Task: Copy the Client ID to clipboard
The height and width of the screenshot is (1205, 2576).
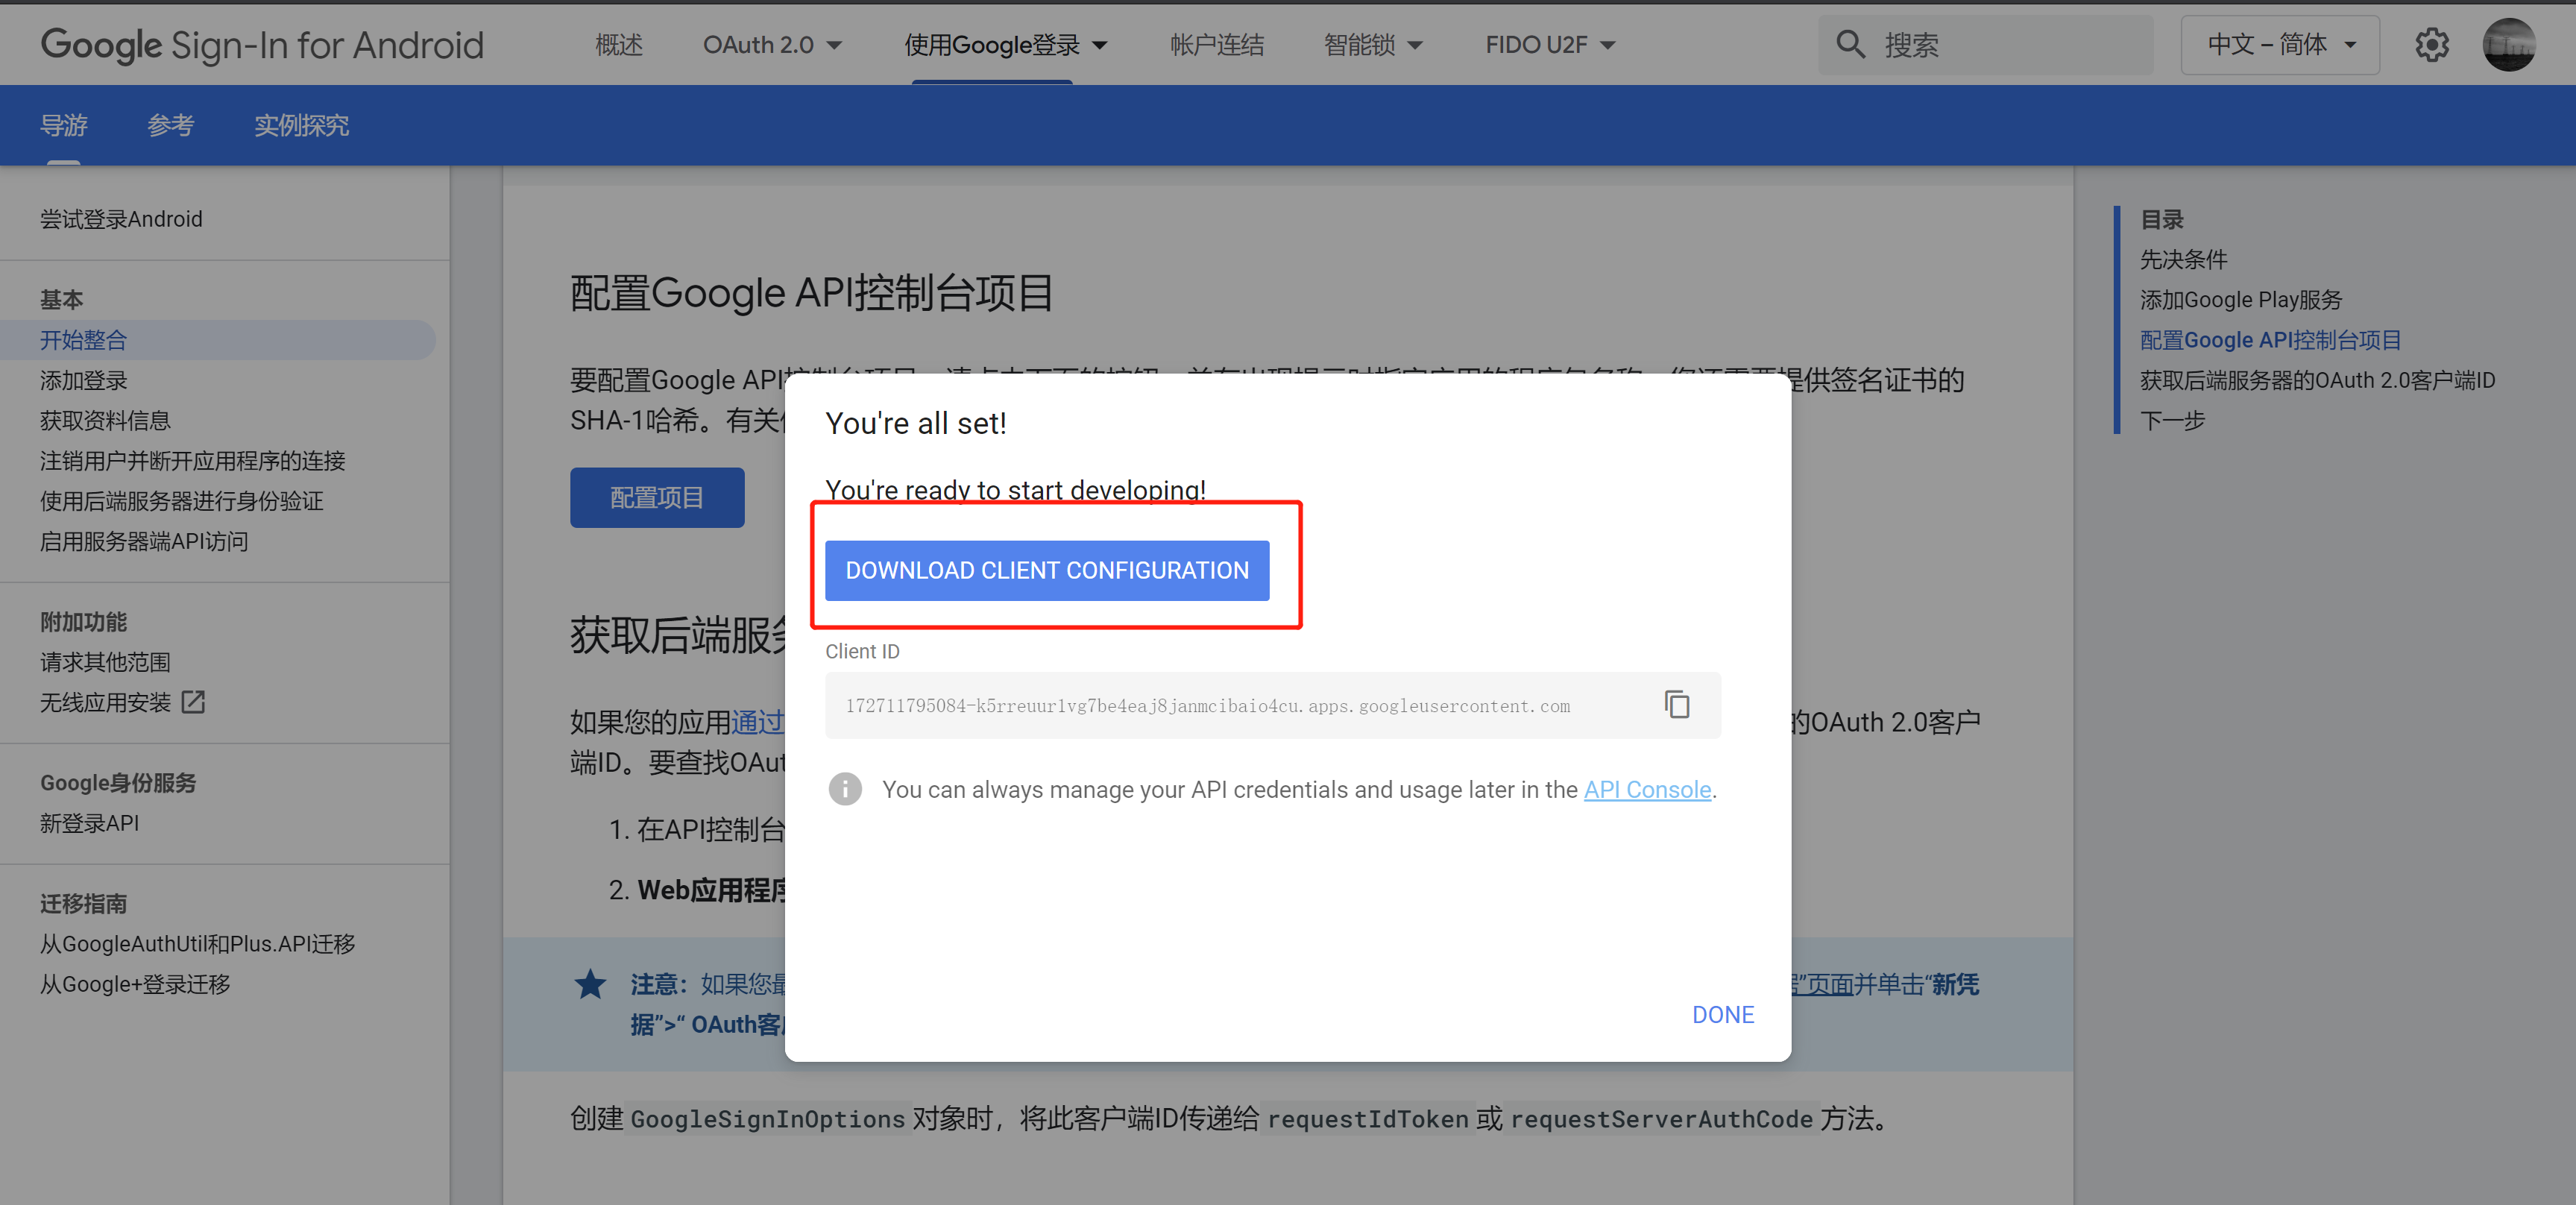Action: (x=1676, y=705)
